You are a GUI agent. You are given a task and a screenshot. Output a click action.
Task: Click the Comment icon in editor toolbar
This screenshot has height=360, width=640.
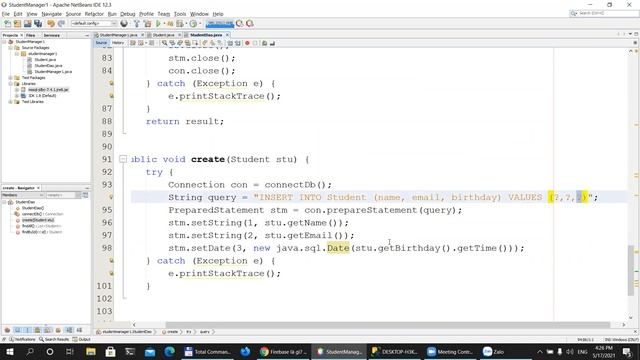point(264,43)
